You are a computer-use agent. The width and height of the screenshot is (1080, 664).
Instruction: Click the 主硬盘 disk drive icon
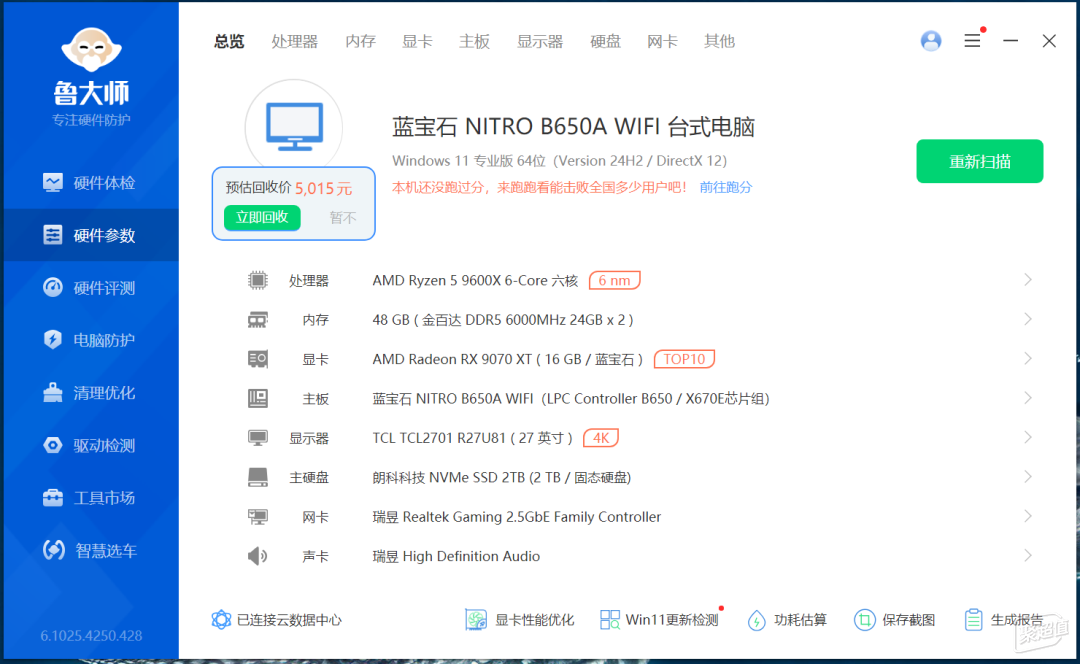pyautogui.click(x=258, y=477)
